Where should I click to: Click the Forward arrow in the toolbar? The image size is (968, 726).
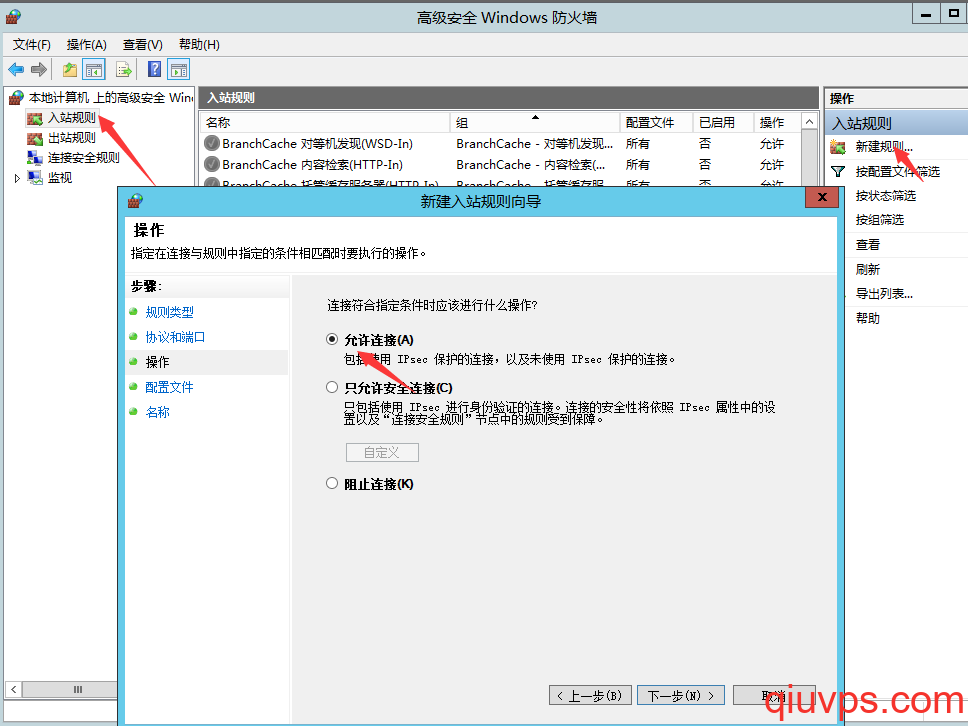click(38, 69)
